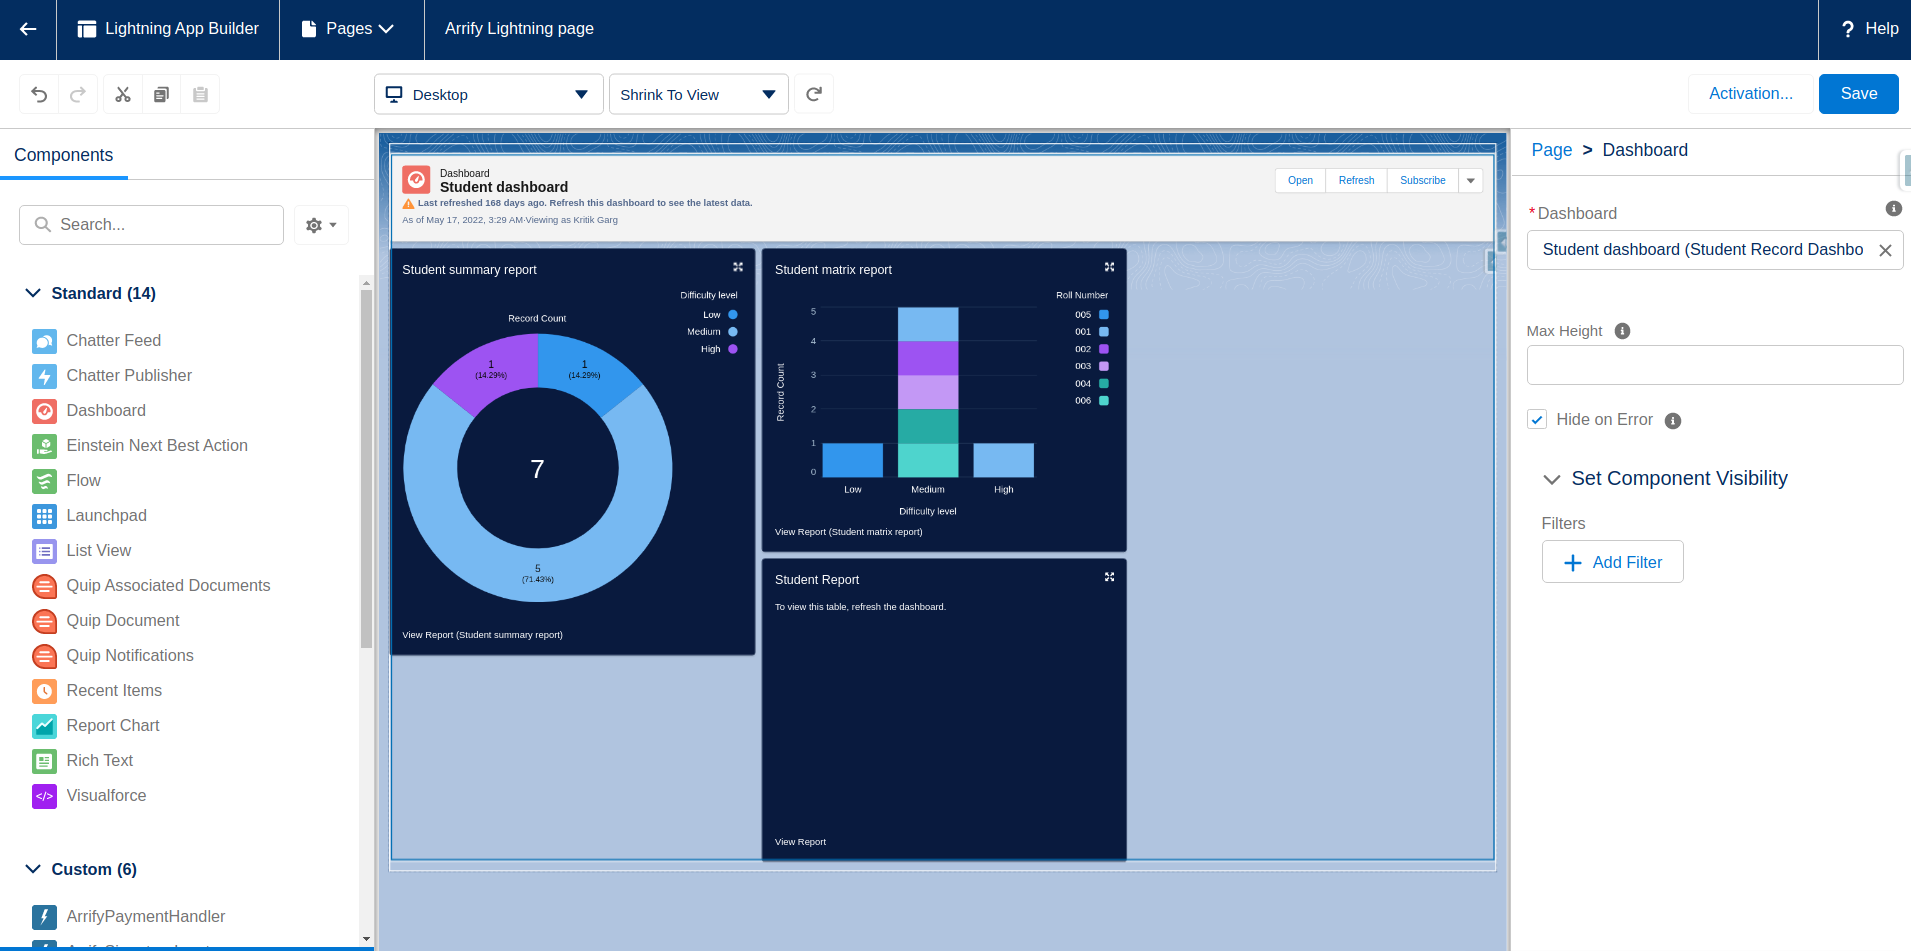Image resolution: width=1911 pixels, height=951 pixels.
Task: Select the Chatter Feed component icon
Action: pos(44,341)
